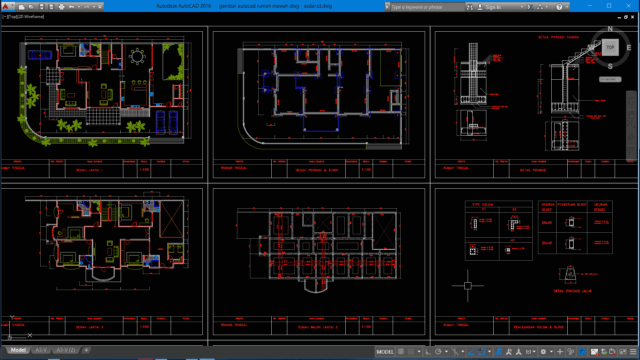Click the annotation visibility icon in status bar
Image resolution: width=640 pixels, height=360 pixels.
tap(499, 351)
